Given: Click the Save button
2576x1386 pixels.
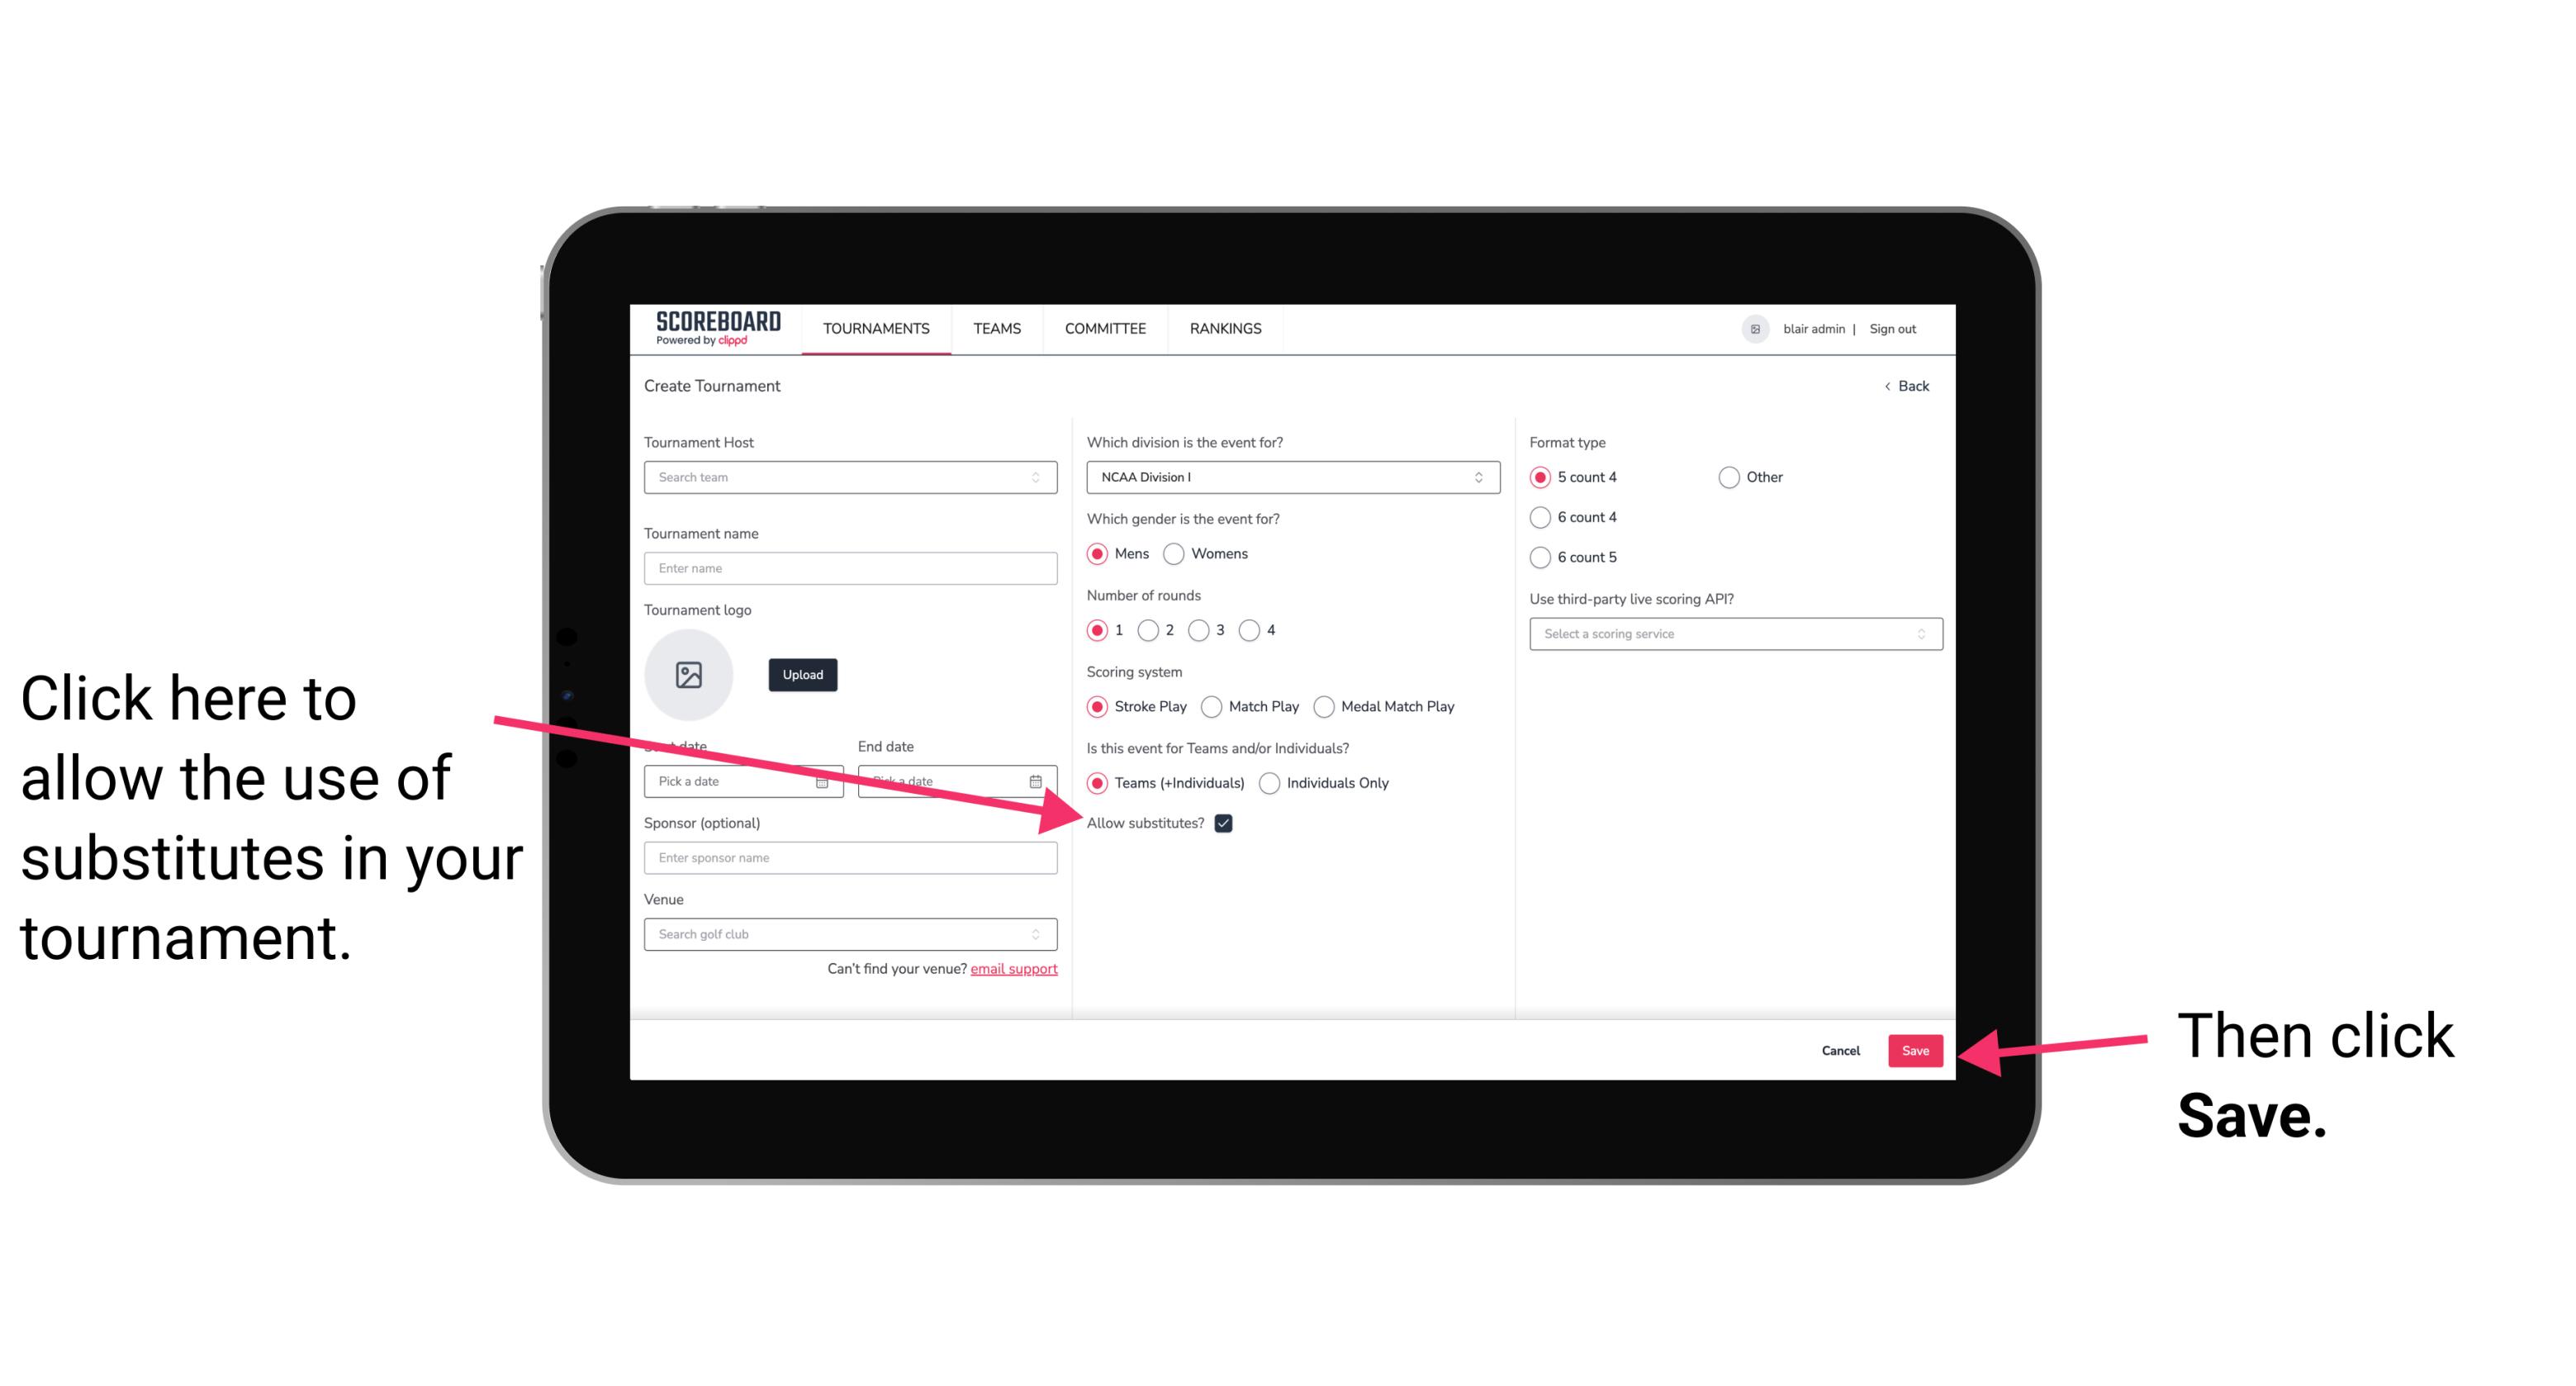Looking at the screenshot, I should 1916,1050.
